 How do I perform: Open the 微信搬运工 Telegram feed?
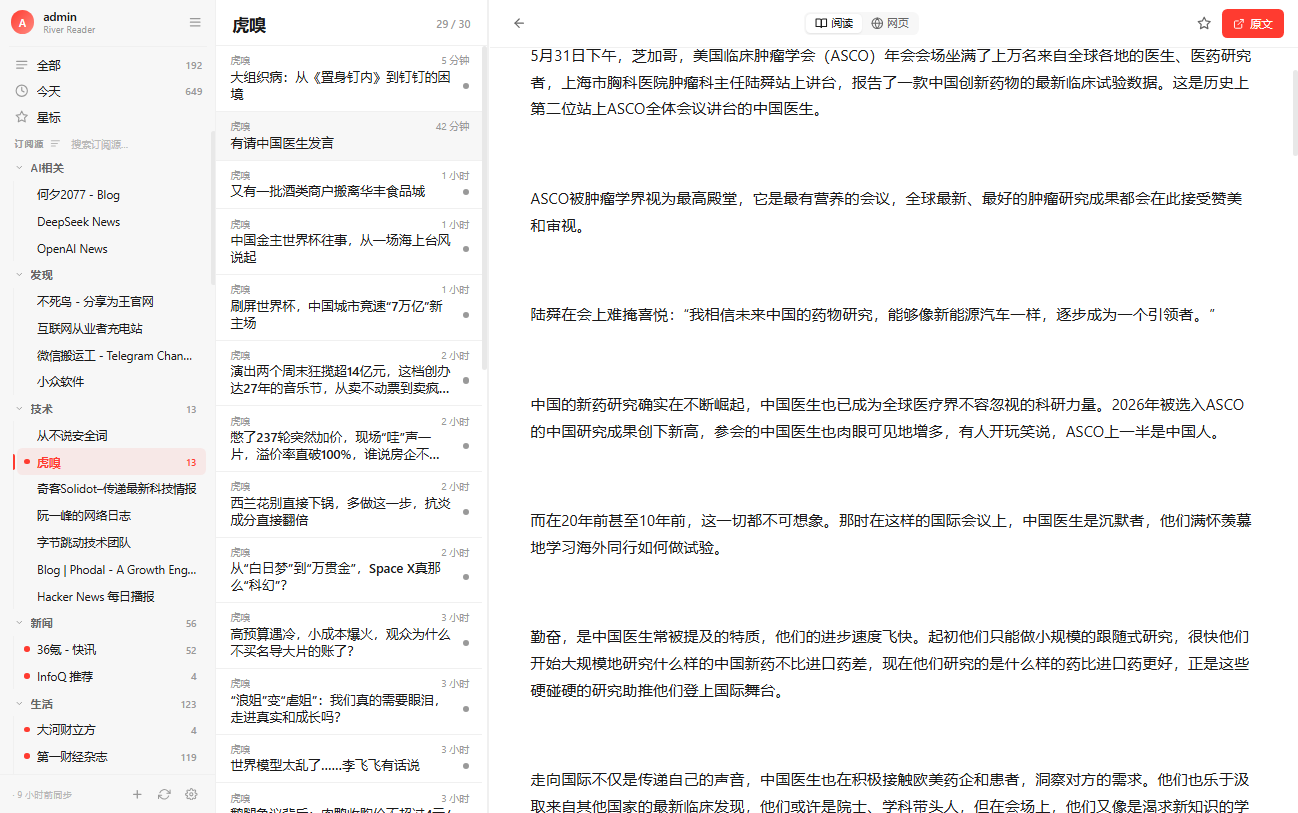[108, 355]
